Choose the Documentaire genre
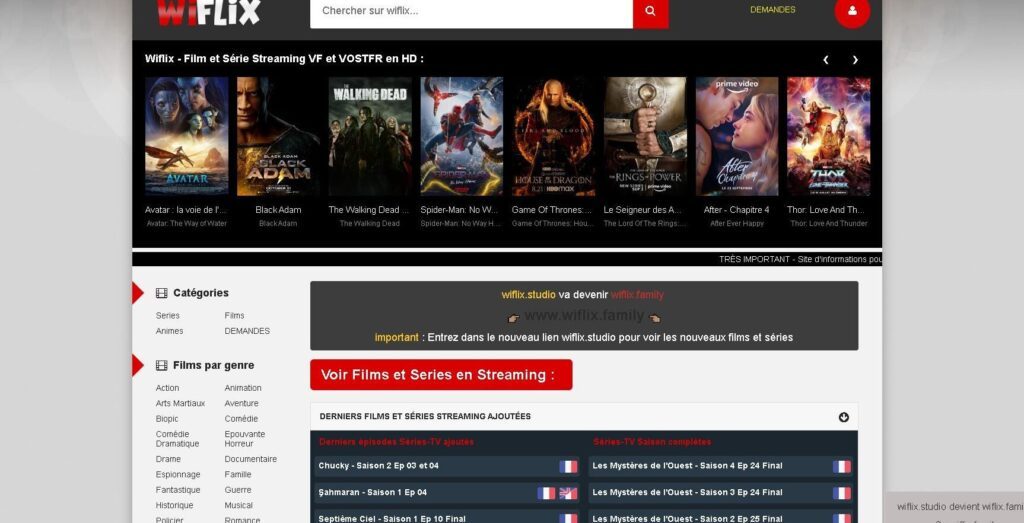Viewport: 1024px width, 523px height. pyautogui.click(x=251, y=459)
